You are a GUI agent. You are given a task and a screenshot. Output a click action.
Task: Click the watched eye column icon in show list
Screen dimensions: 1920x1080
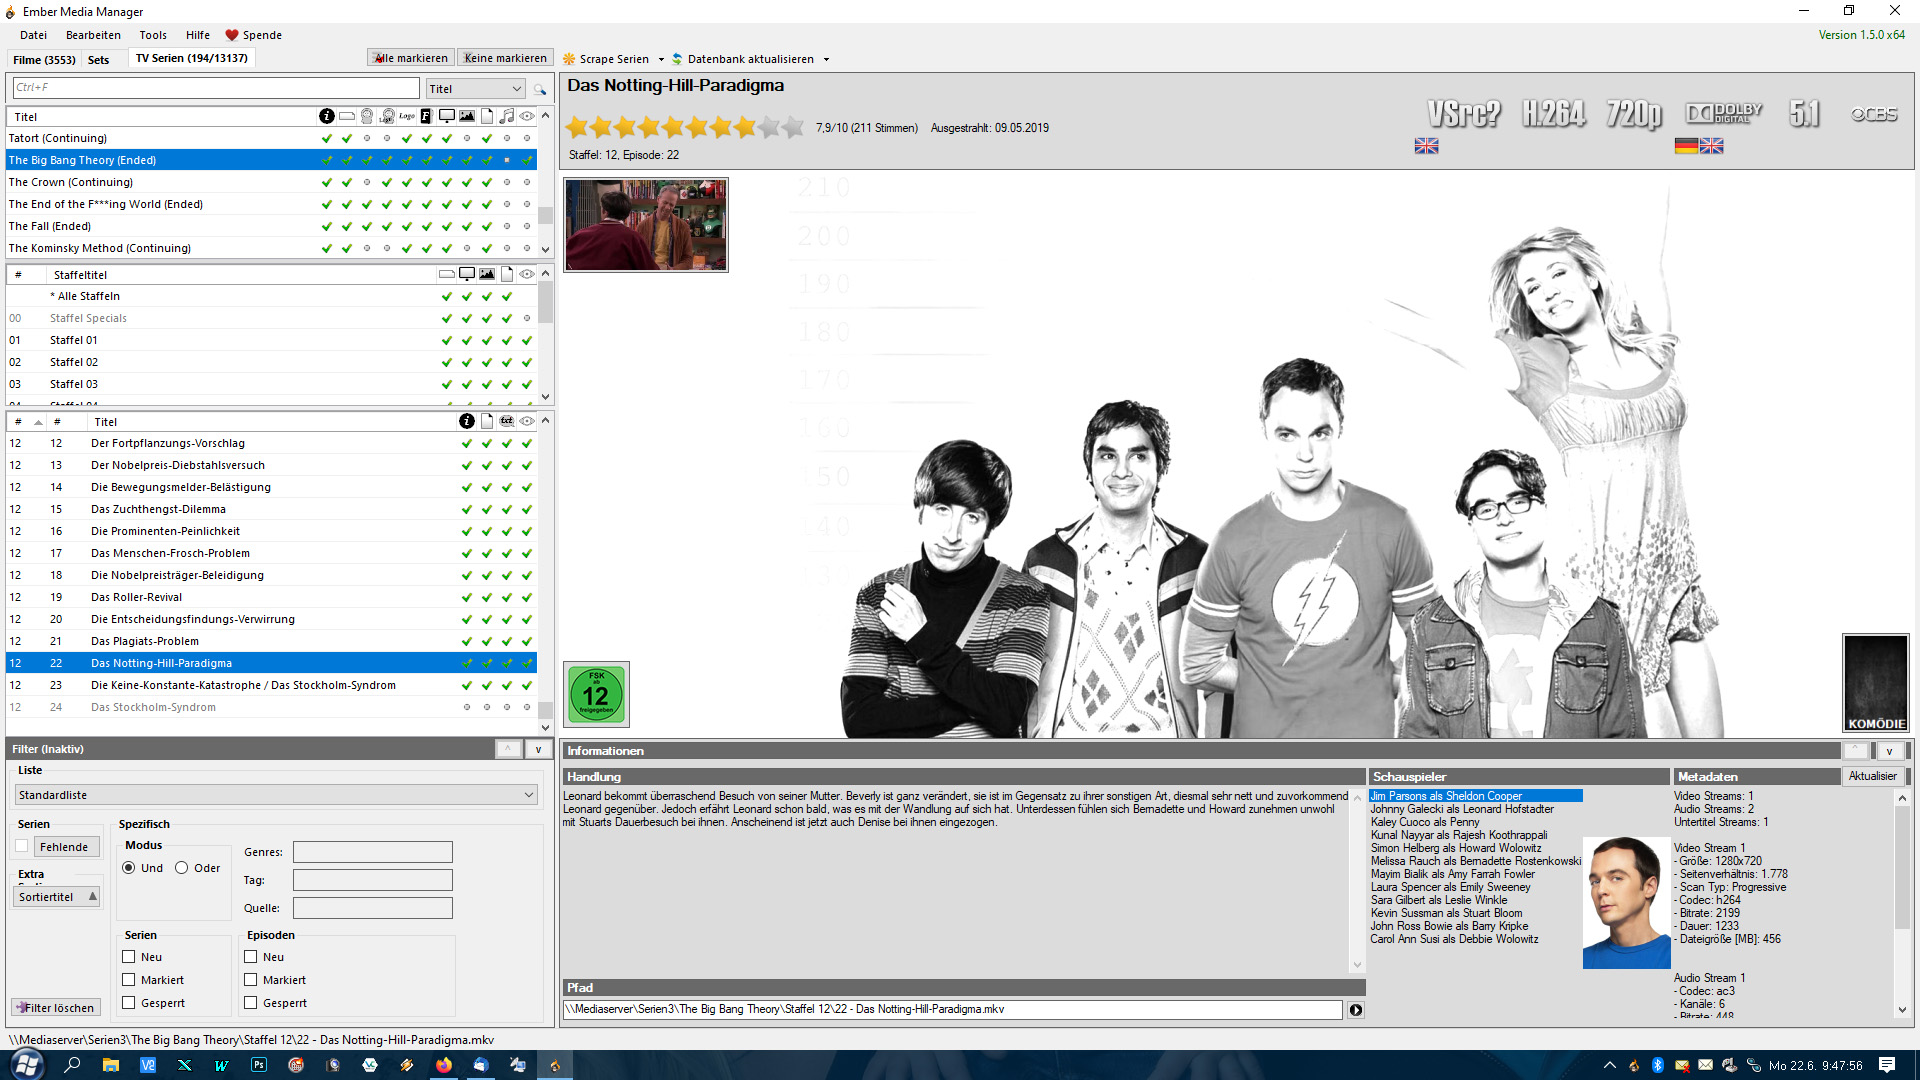(527, 116)
